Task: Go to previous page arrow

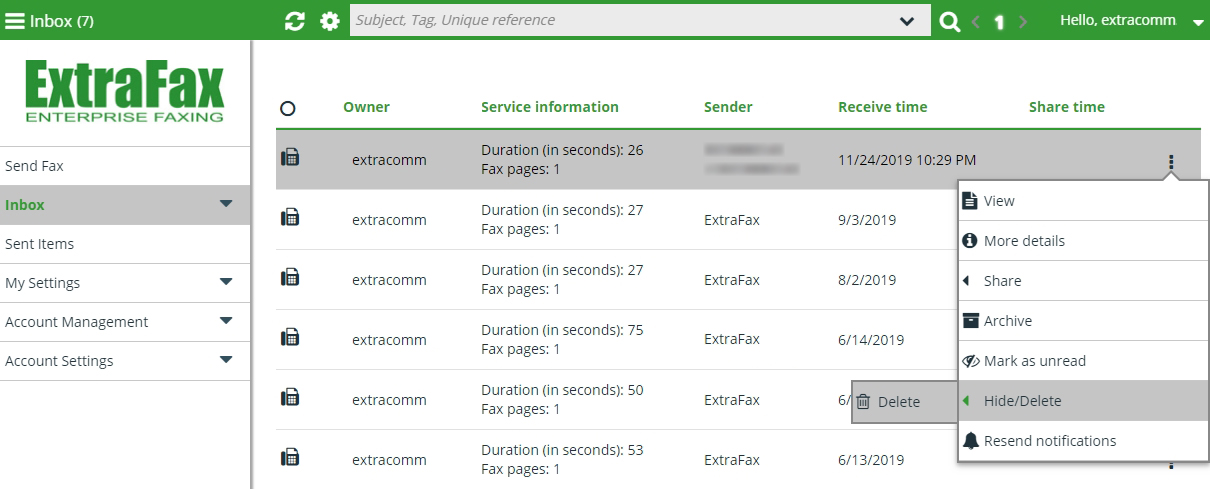Action: pyautogui.click(x=976, y=21)
